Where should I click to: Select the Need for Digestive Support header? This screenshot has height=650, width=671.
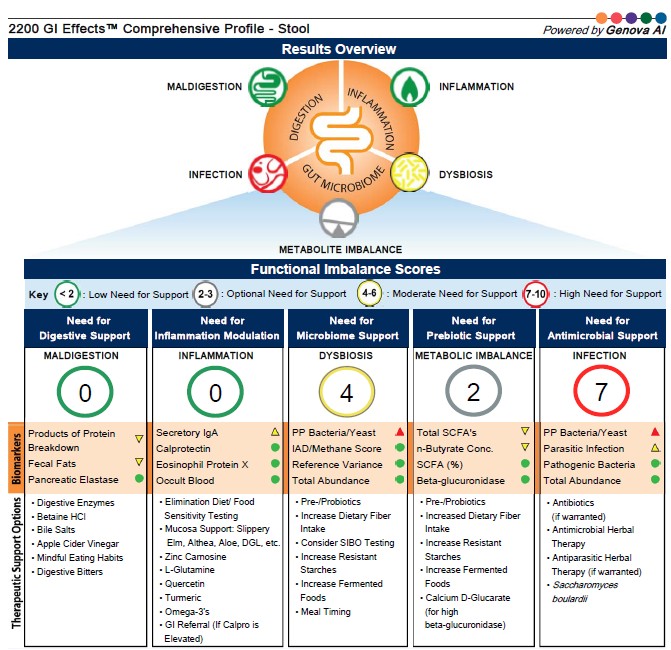(85, 328)
